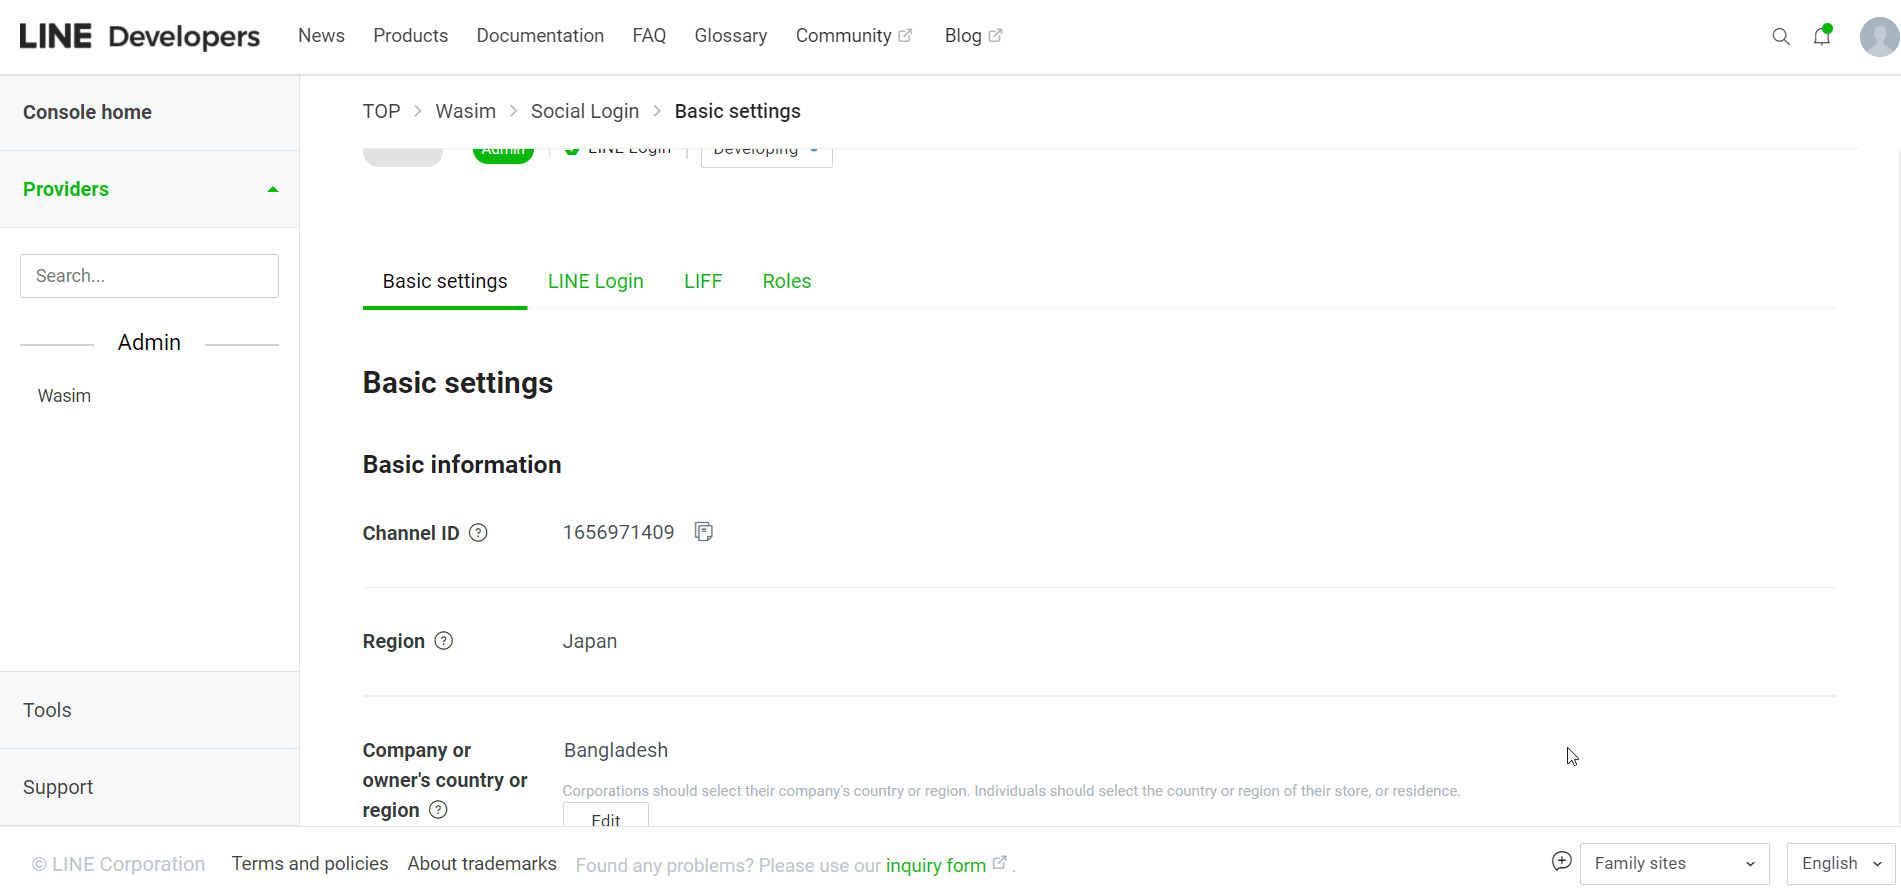
Task: Open Console home
Action: (x=87, y=112)
